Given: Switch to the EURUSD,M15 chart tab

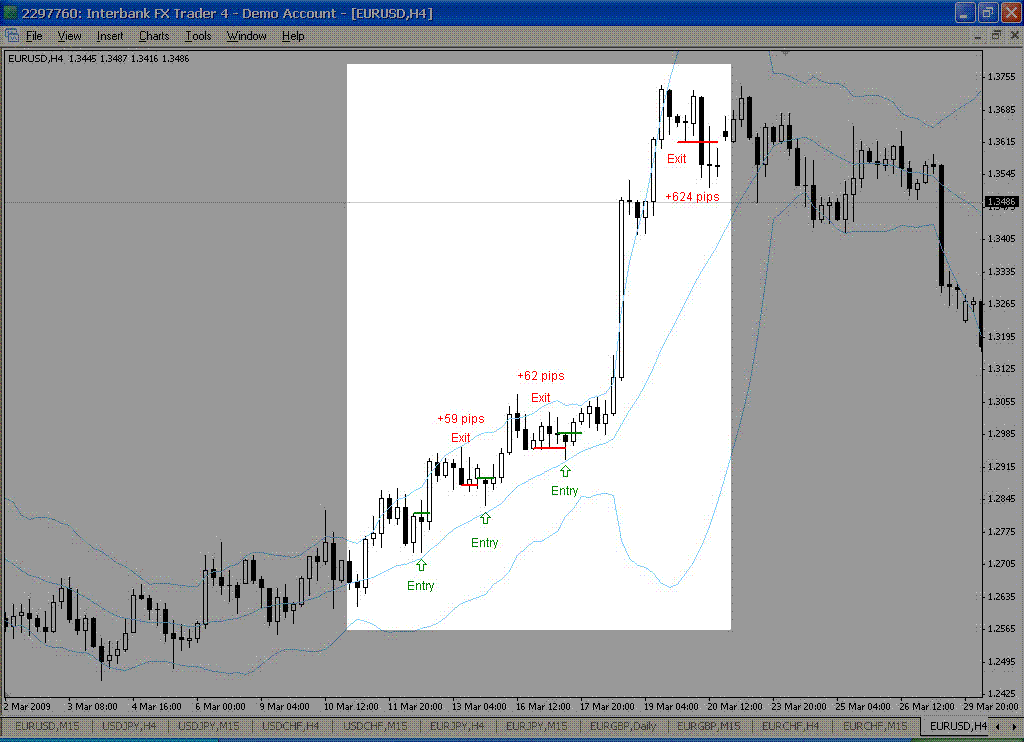Looking at the screenshot, I should click(x=47, y=726).
